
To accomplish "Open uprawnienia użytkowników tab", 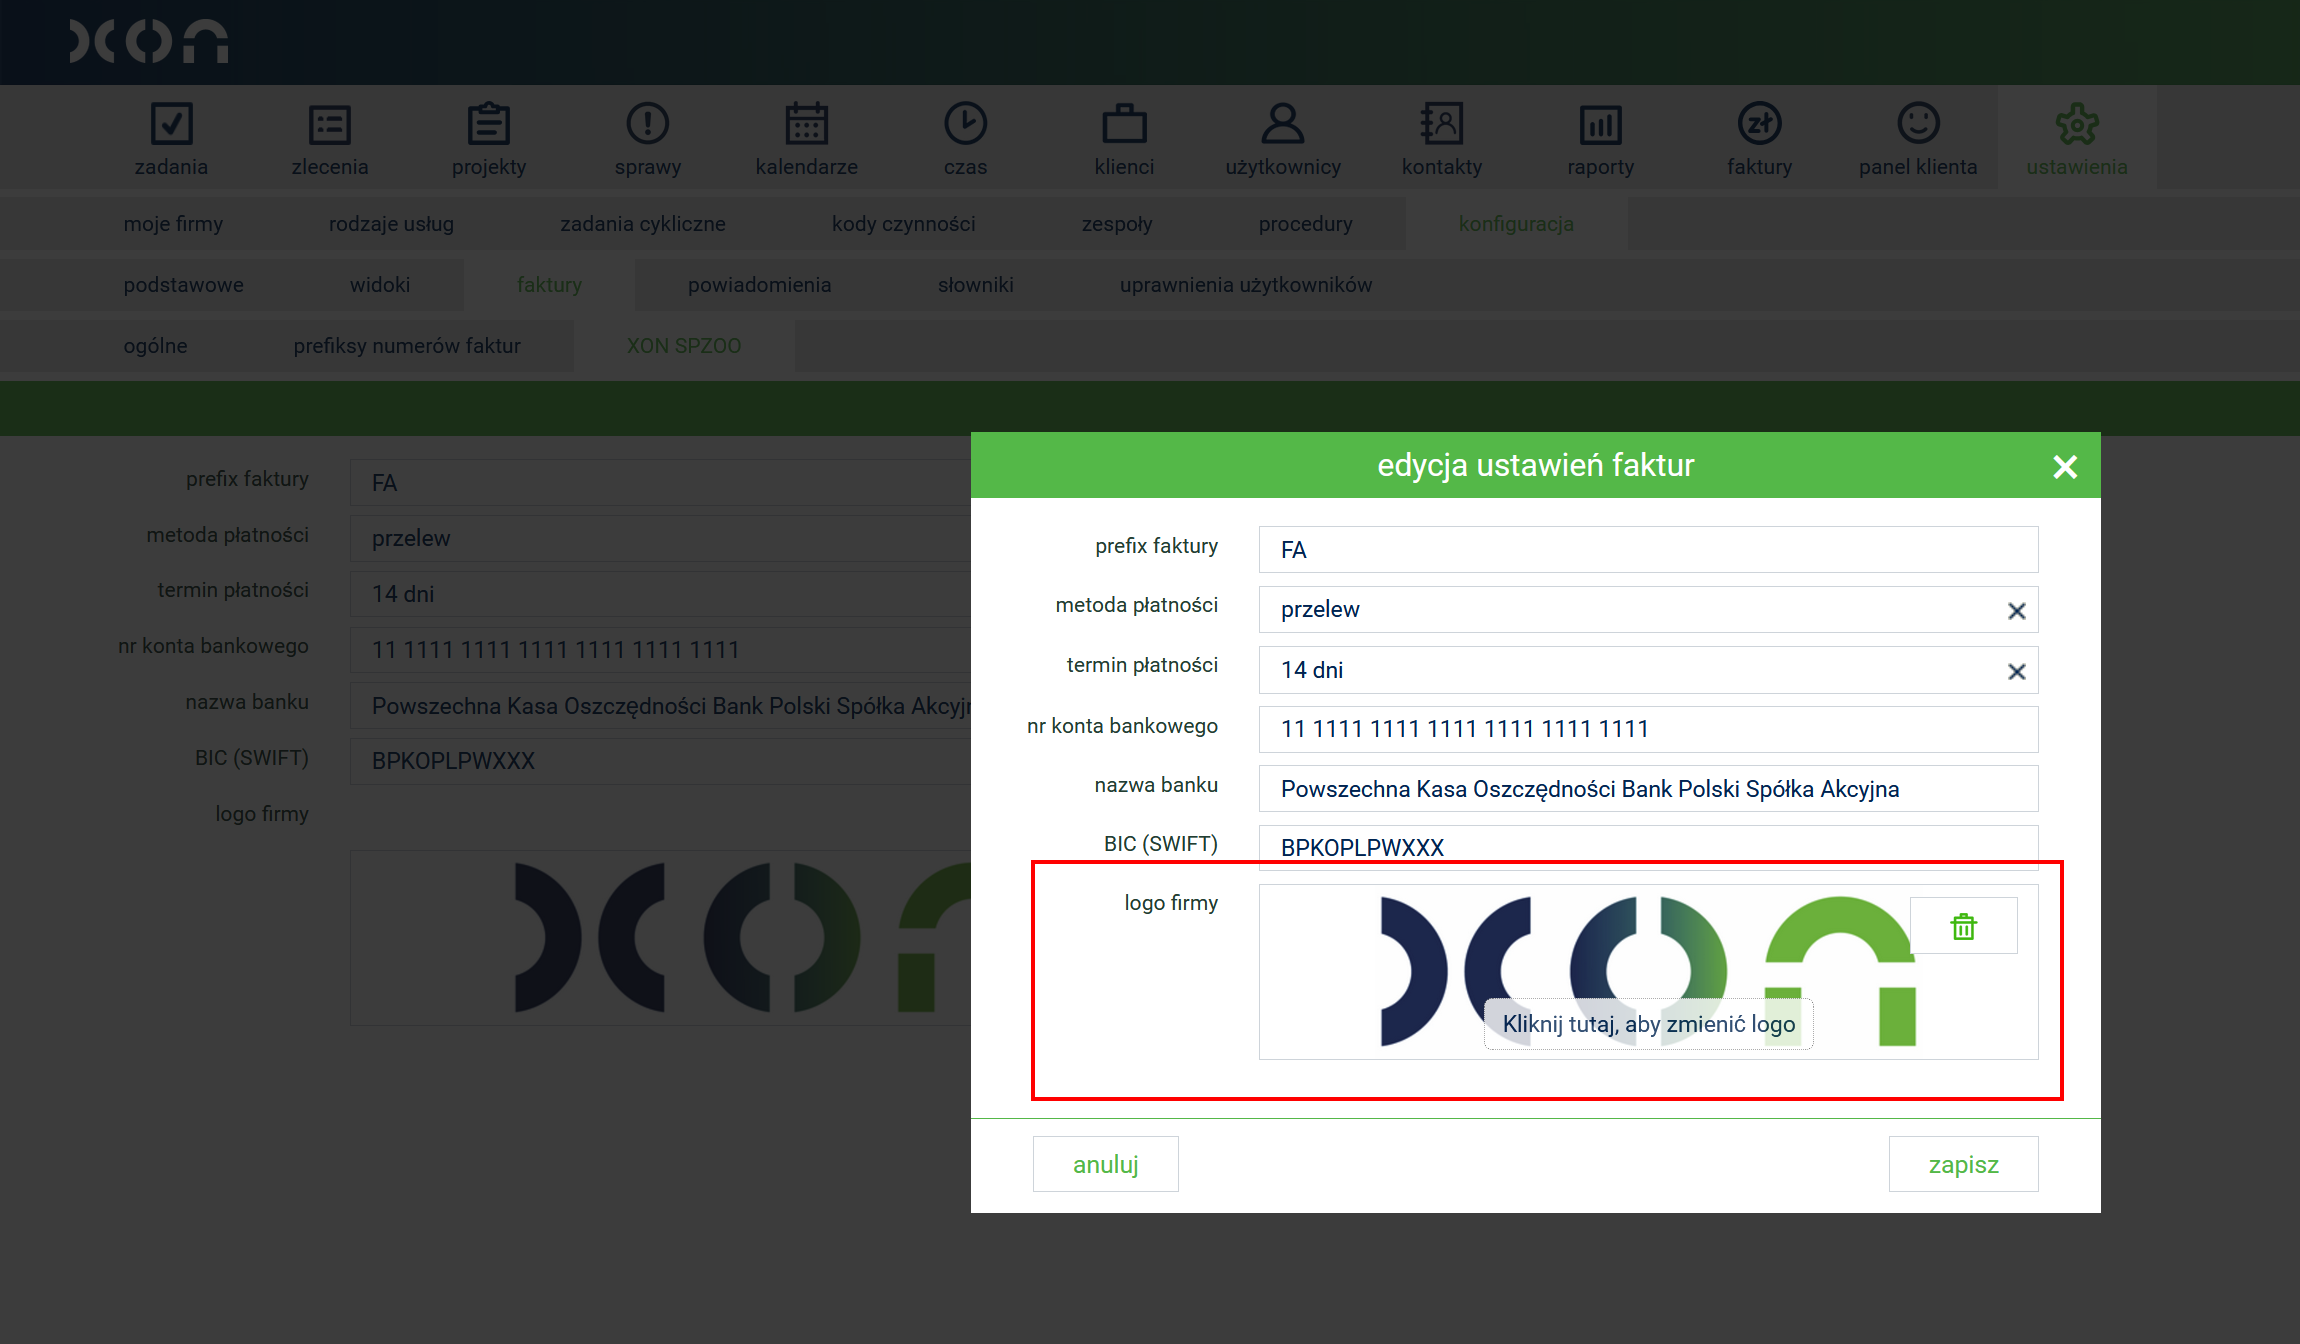I will point(1245,285).
